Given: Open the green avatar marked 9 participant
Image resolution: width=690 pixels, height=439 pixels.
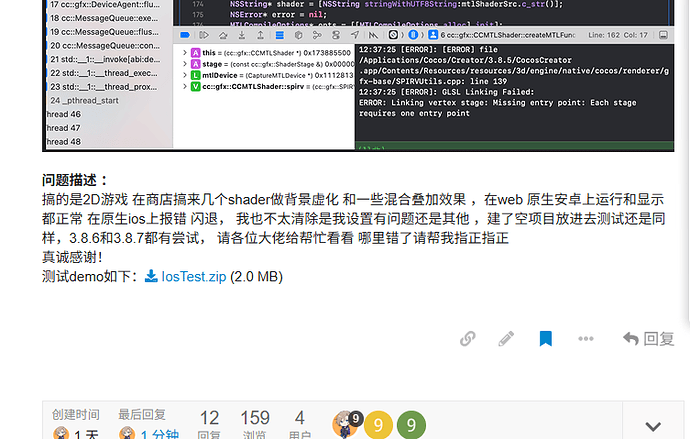Looking at the screenshot, I should point(411,425).
